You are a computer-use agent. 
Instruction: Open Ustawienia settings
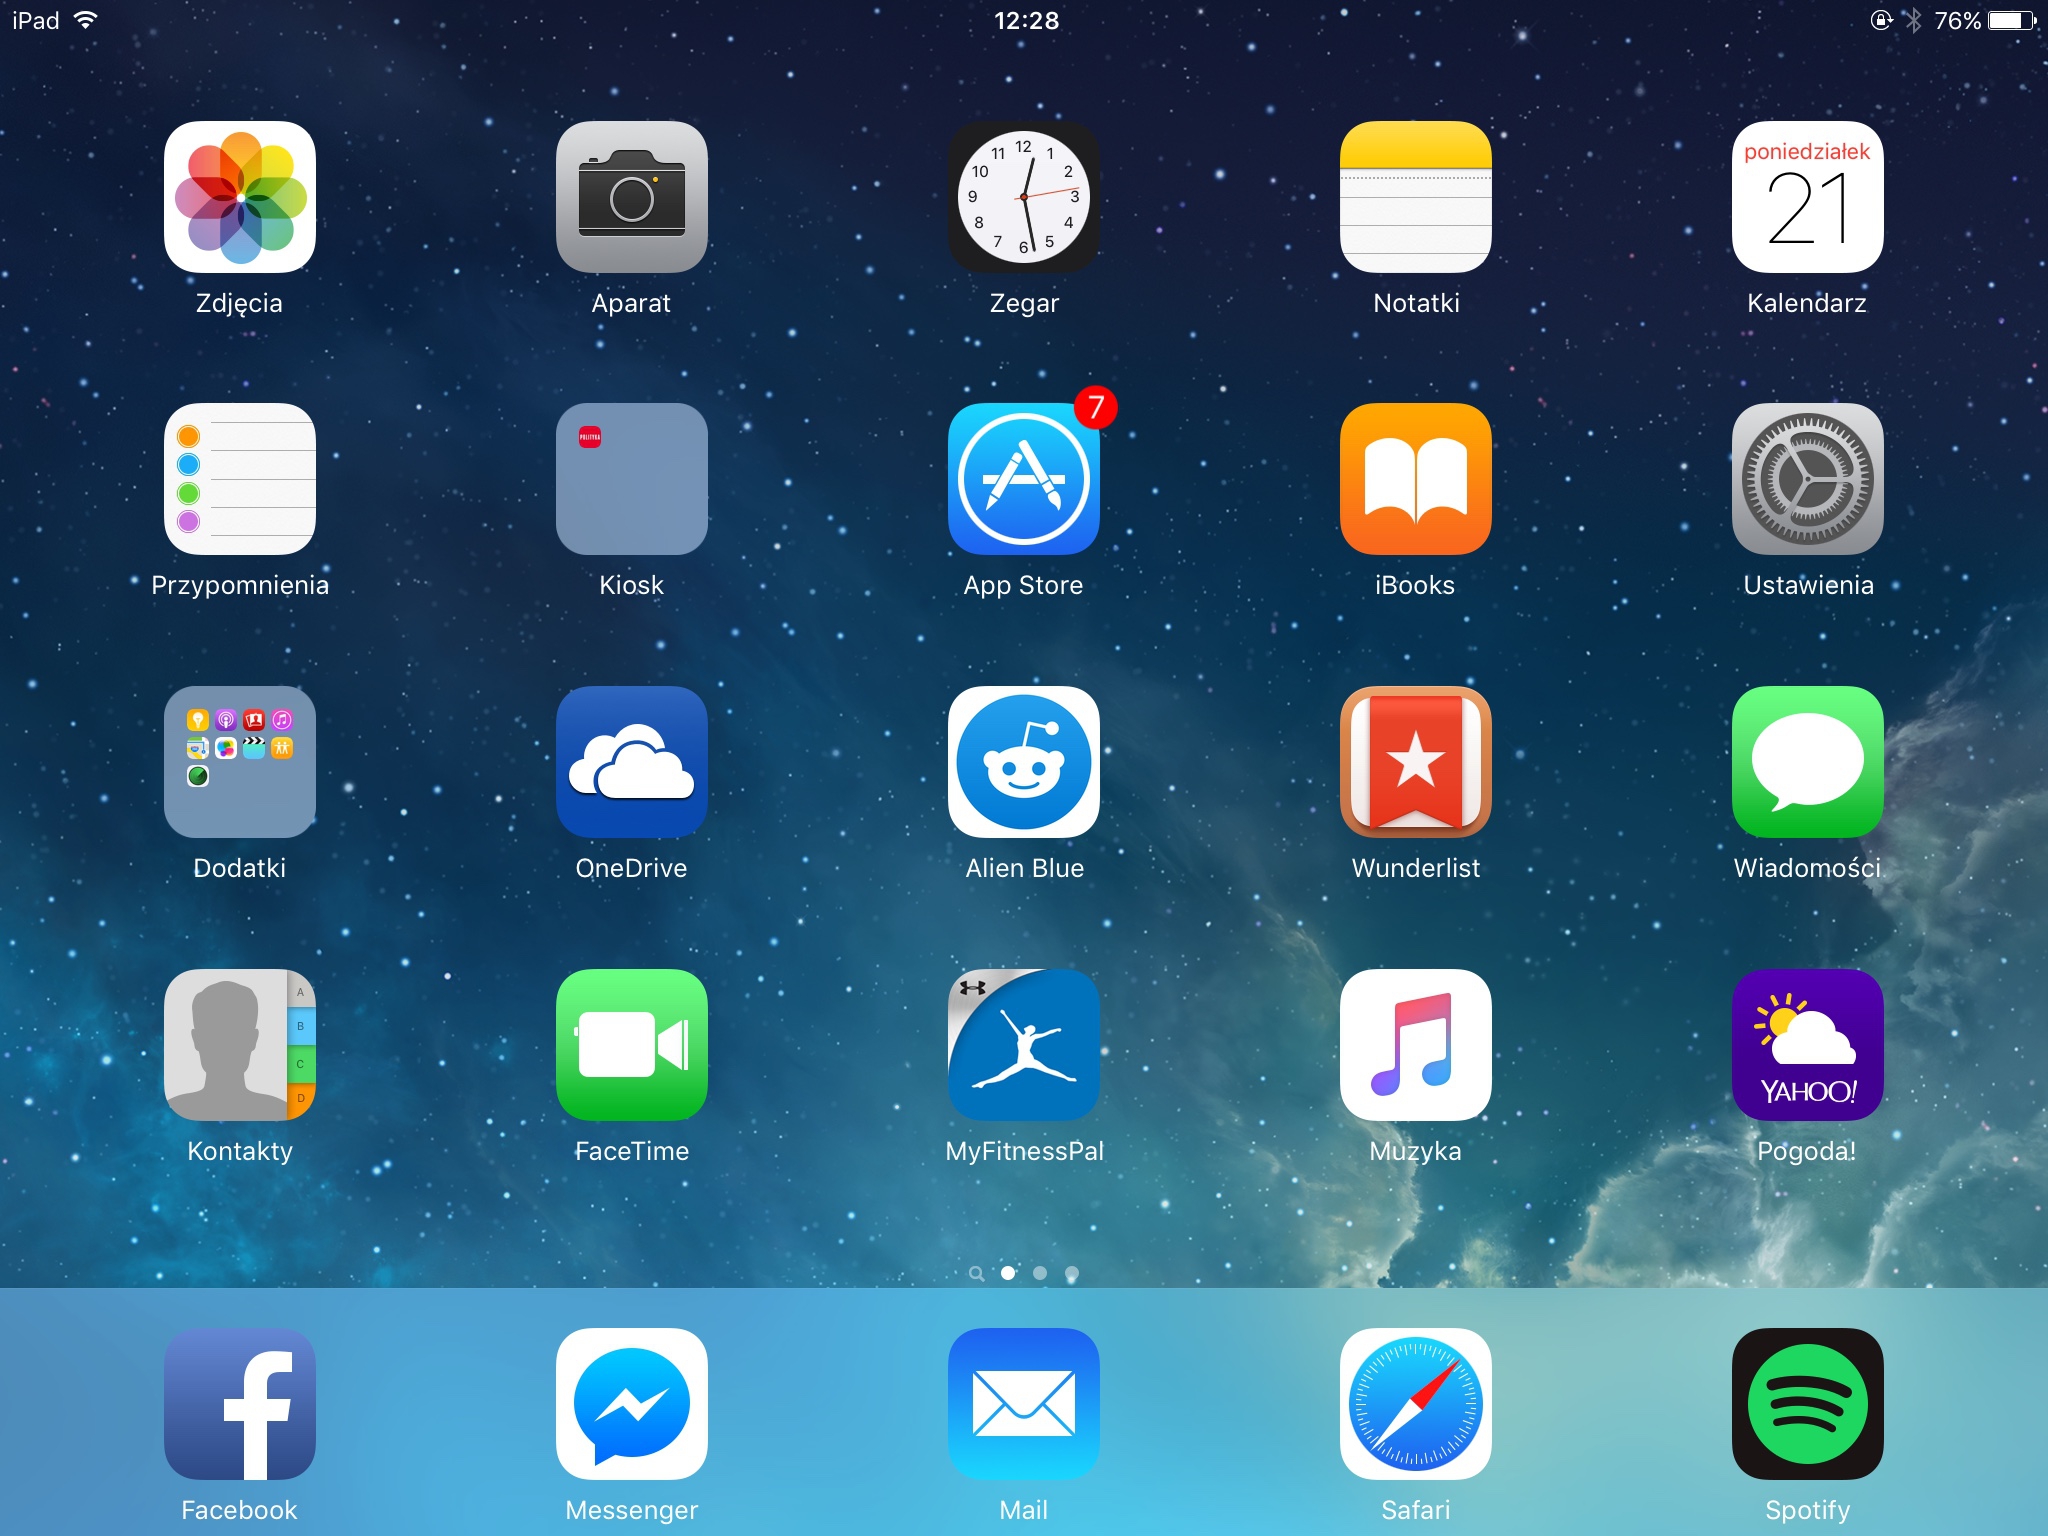1807,479
